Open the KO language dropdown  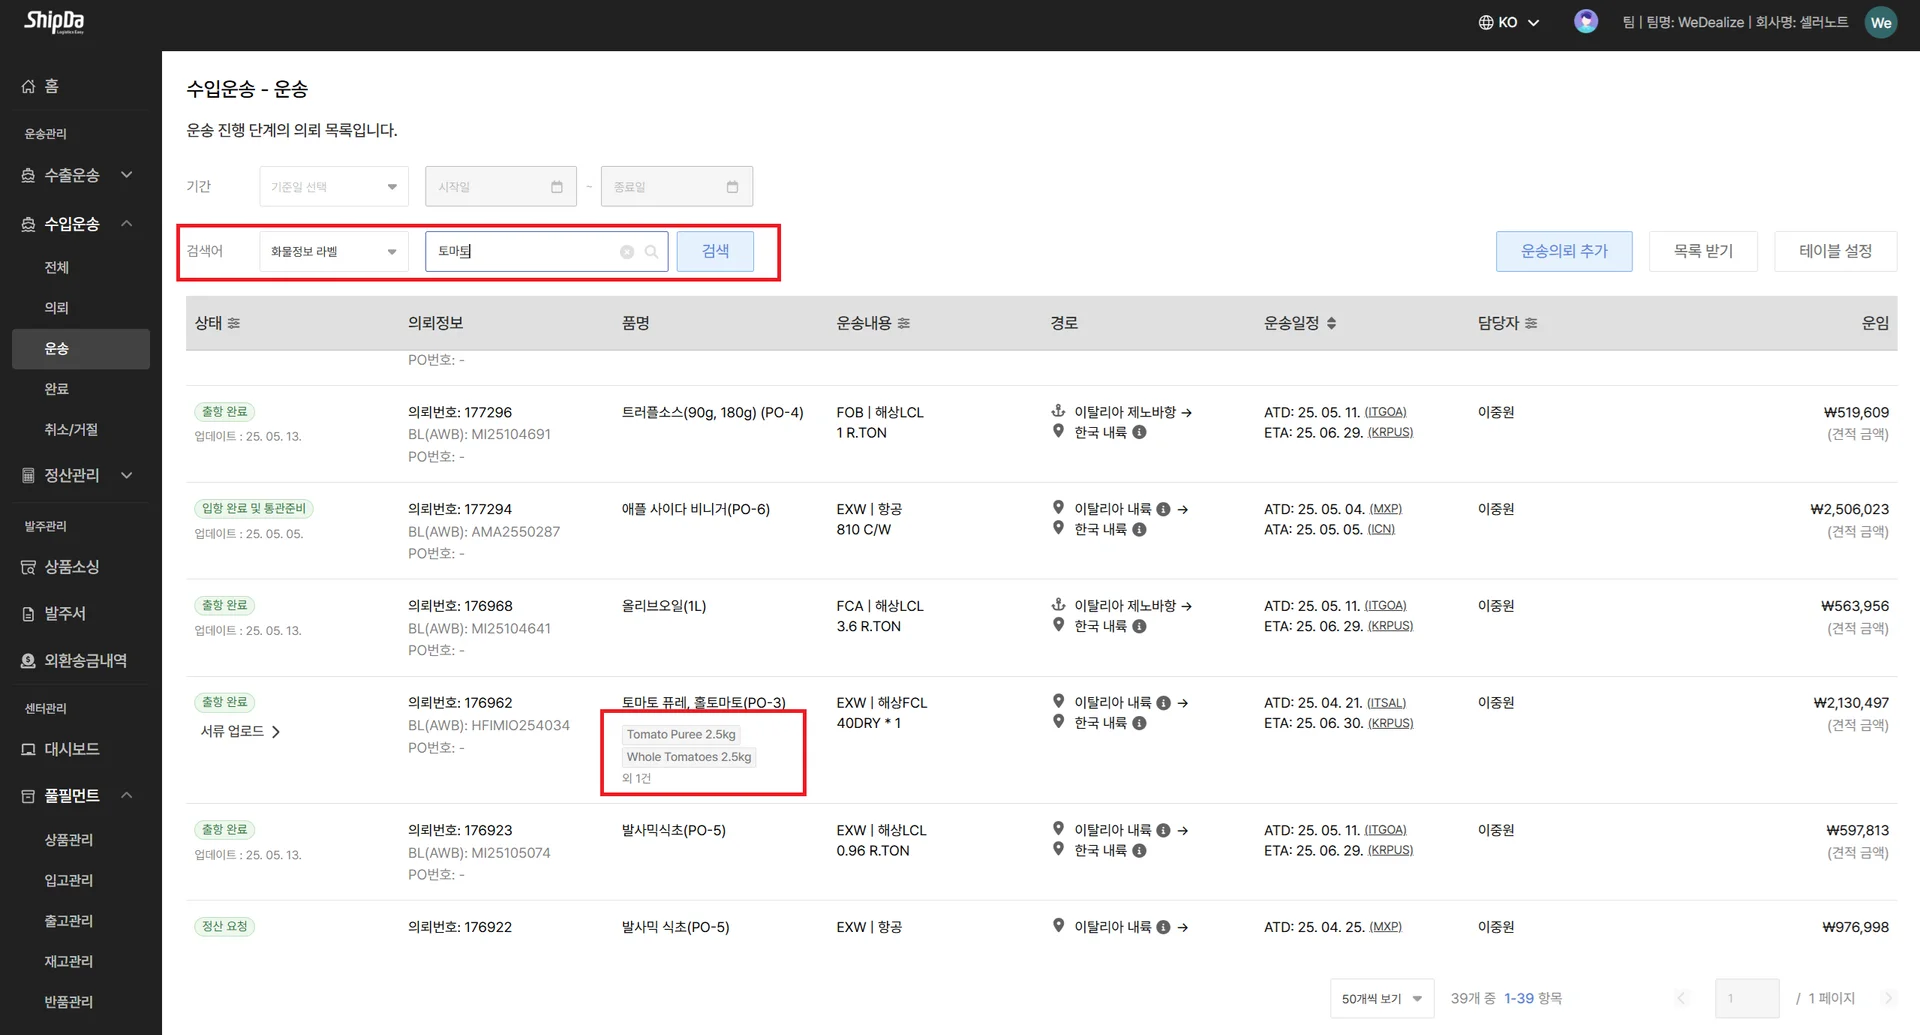(x=1509, y=22)
